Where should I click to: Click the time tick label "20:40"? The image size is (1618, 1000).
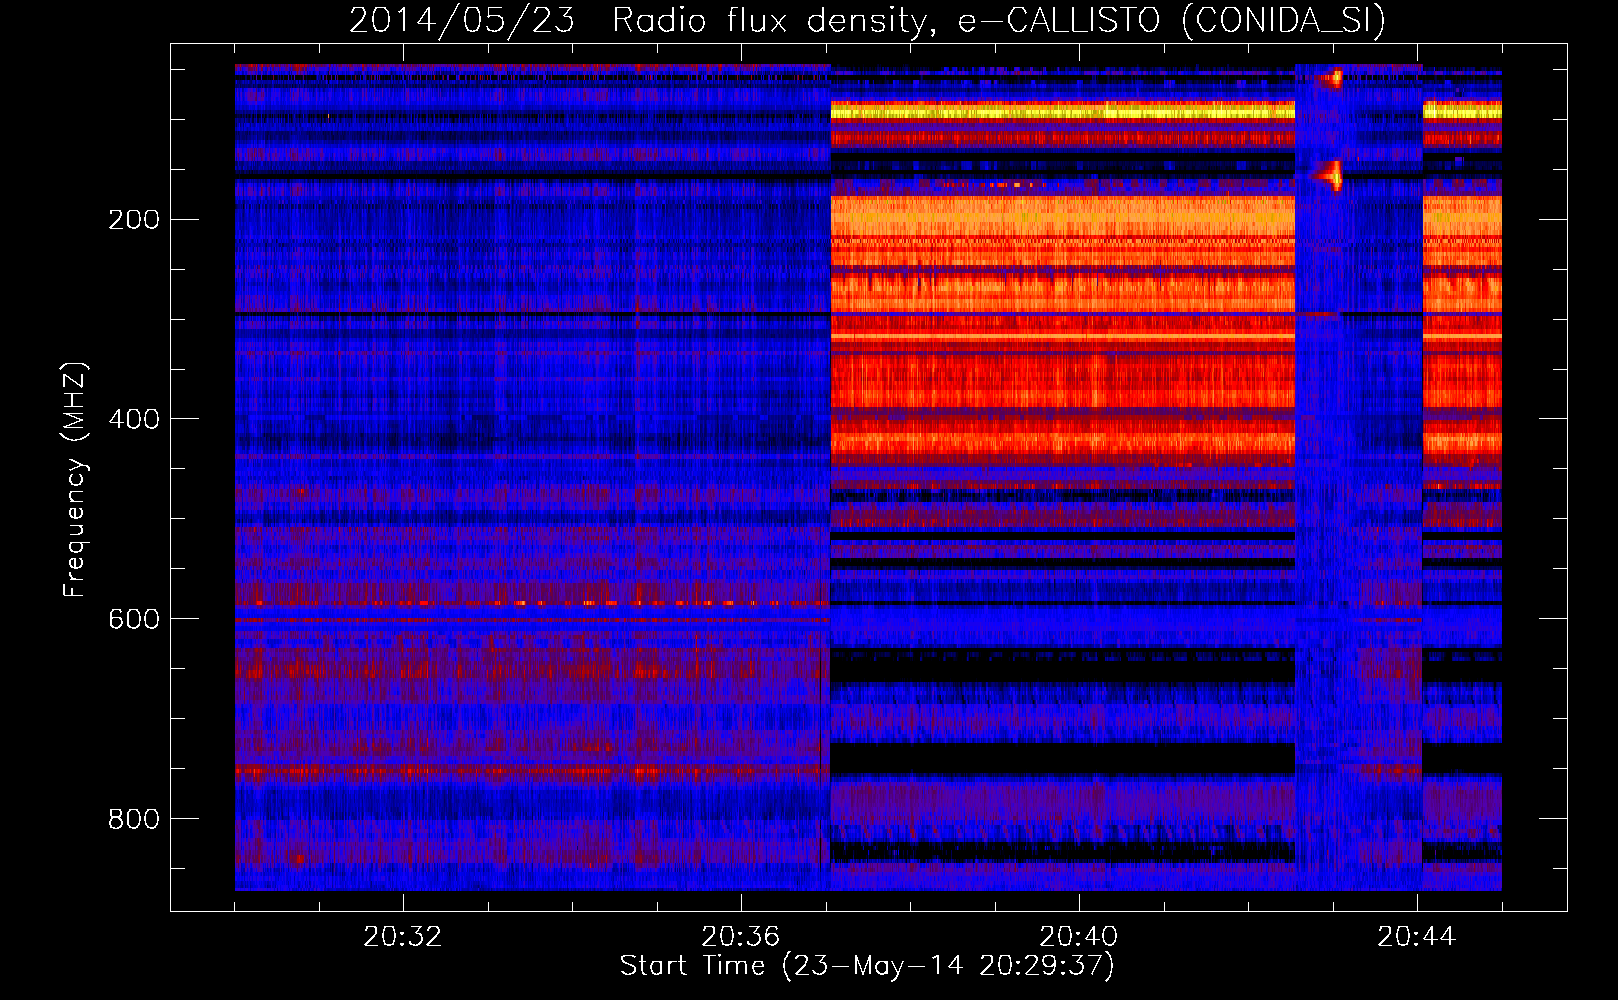1079,937
